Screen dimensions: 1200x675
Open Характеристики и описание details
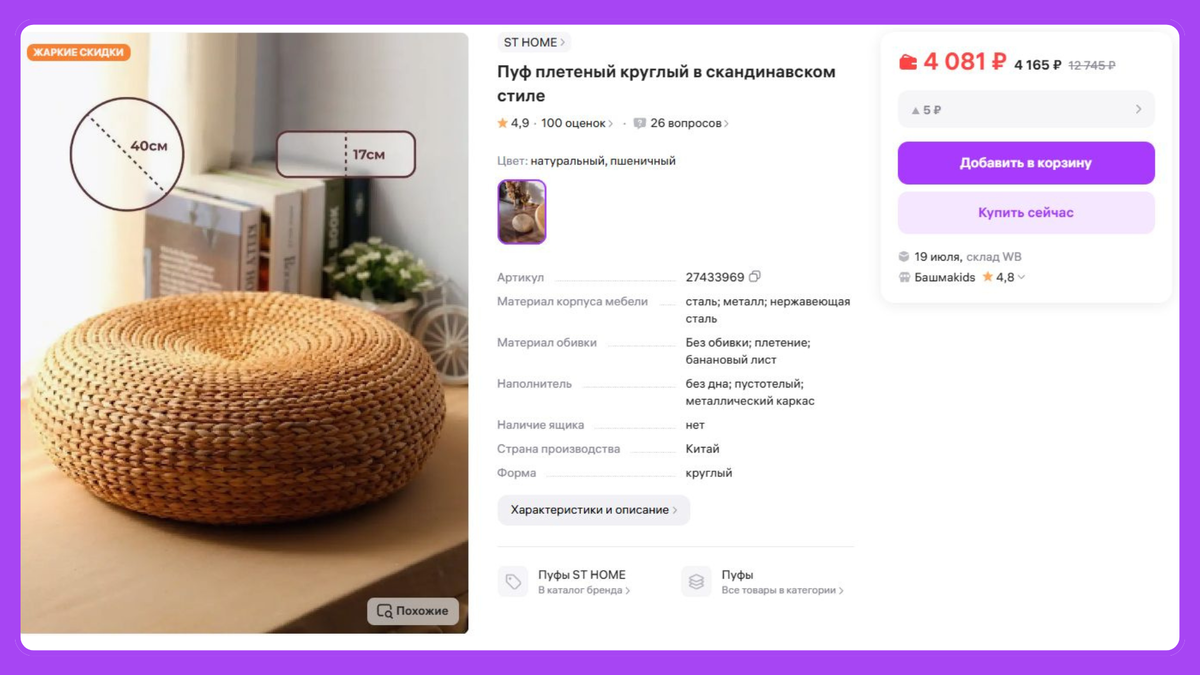tap(594, 510)
